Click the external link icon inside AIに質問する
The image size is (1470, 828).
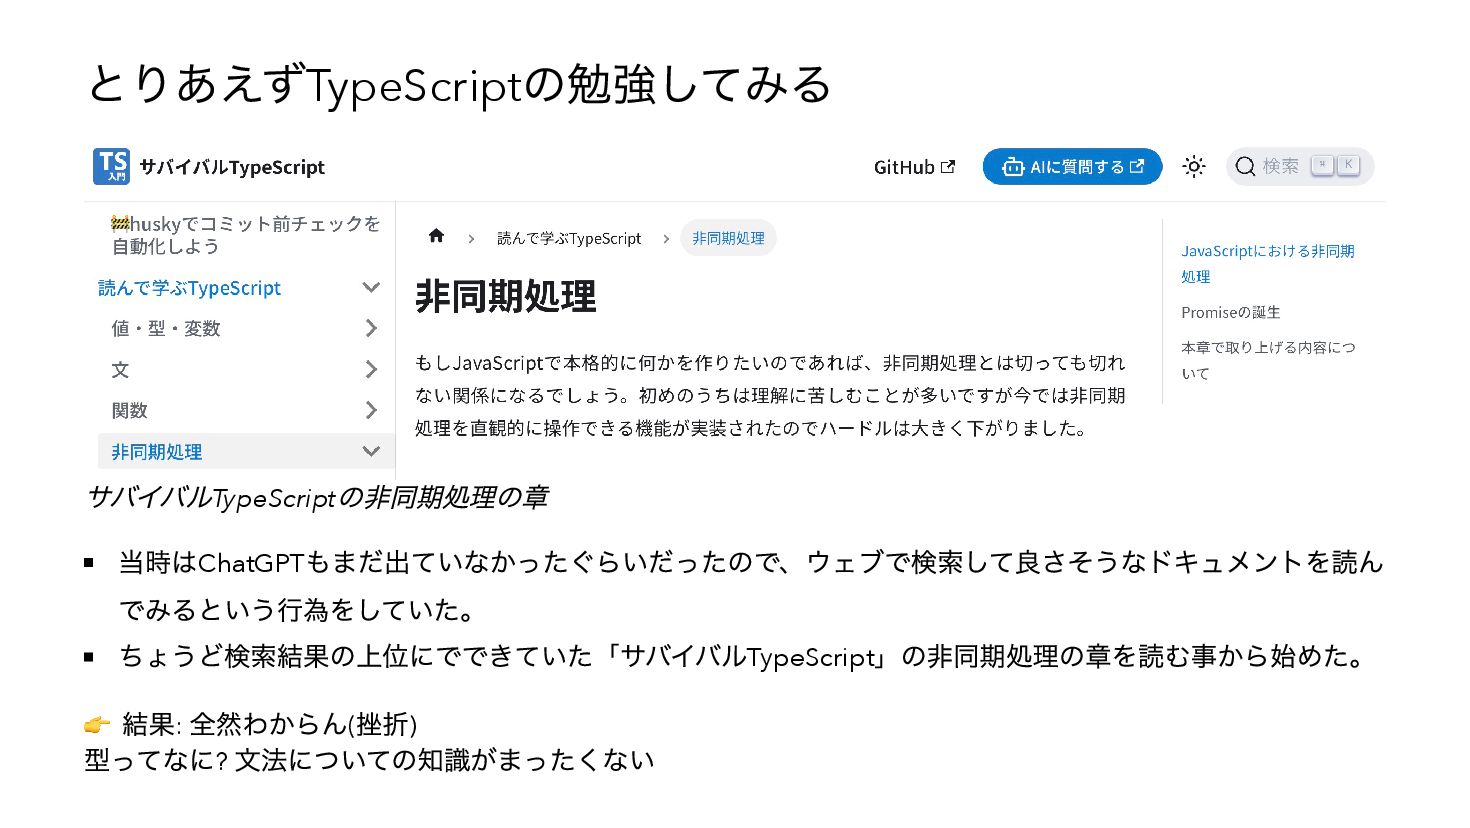[x=1137, y=166]
